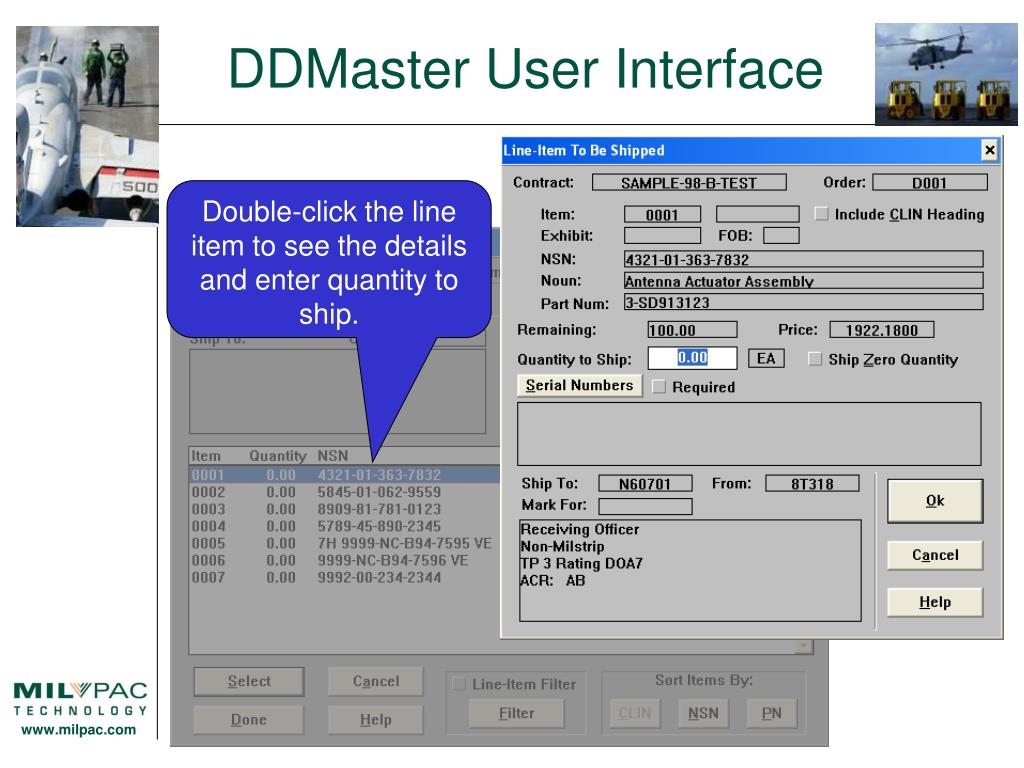Click the FOB field
1024x768 pixels.
click(x=781, y=235)
